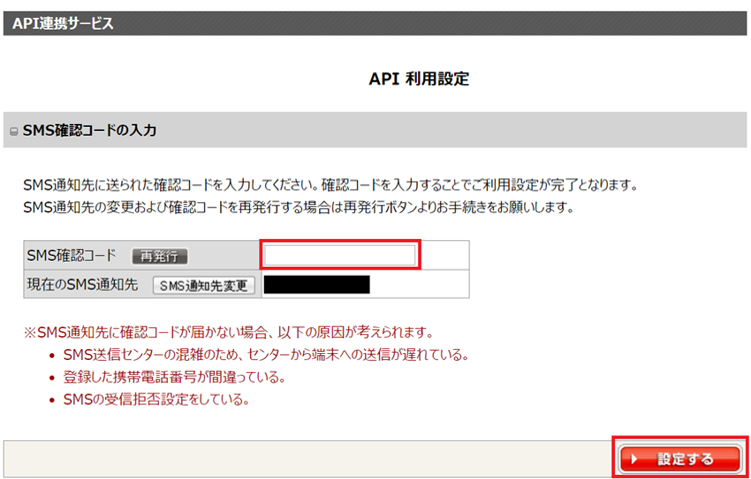
Task: Click the arrow icon on 設定する button
Action: click(x=633, y=459)
